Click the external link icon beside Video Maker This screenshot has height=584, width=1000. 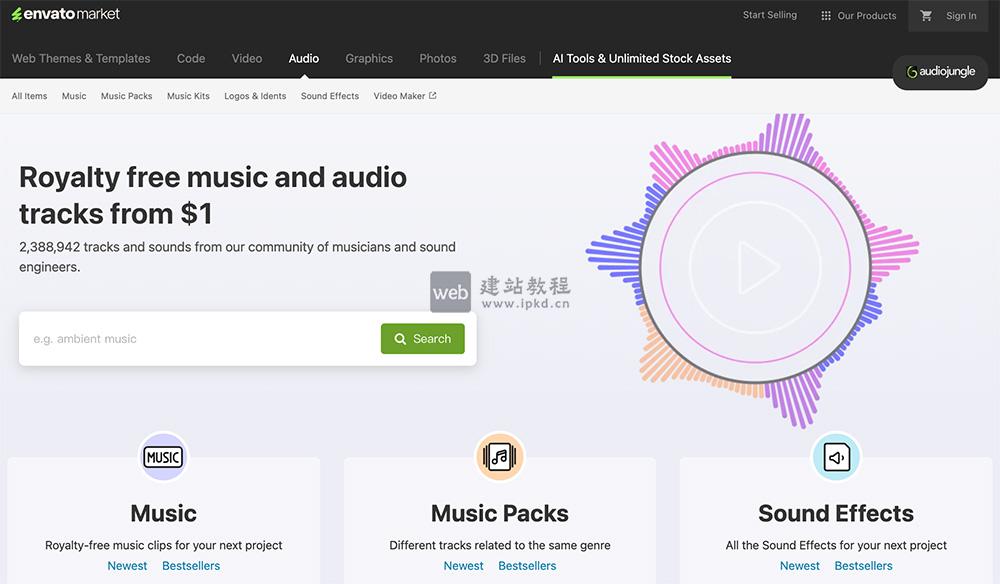433,94
